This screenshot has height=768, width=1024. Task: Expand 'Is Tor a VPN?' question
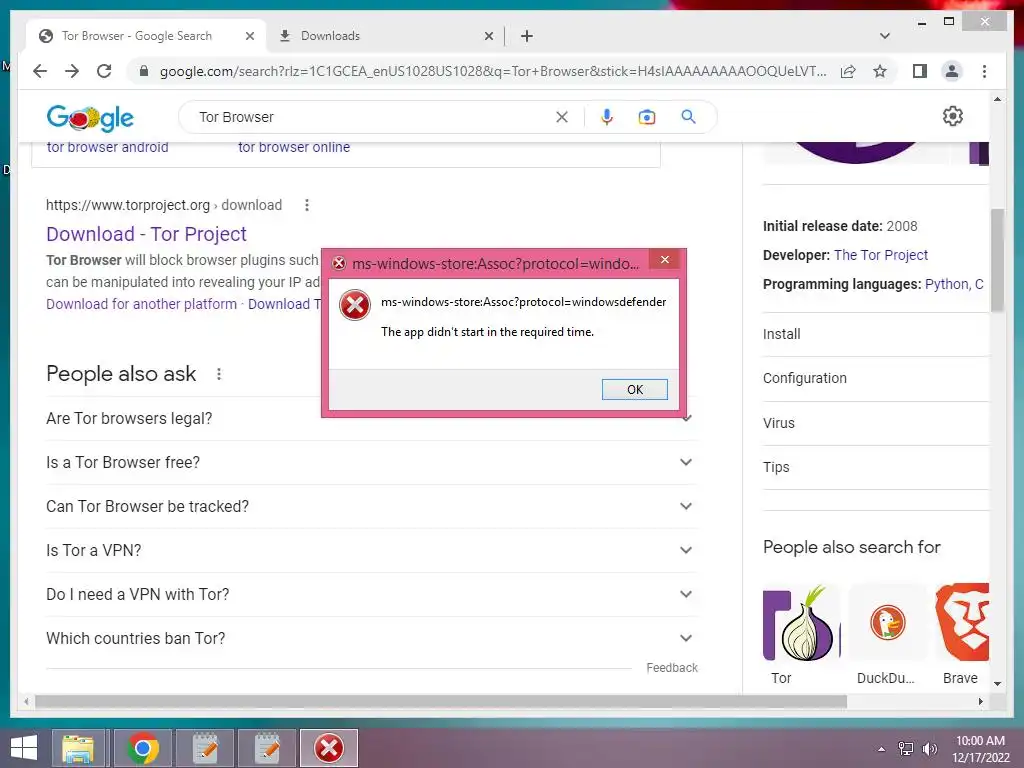[x=371, y=551]
